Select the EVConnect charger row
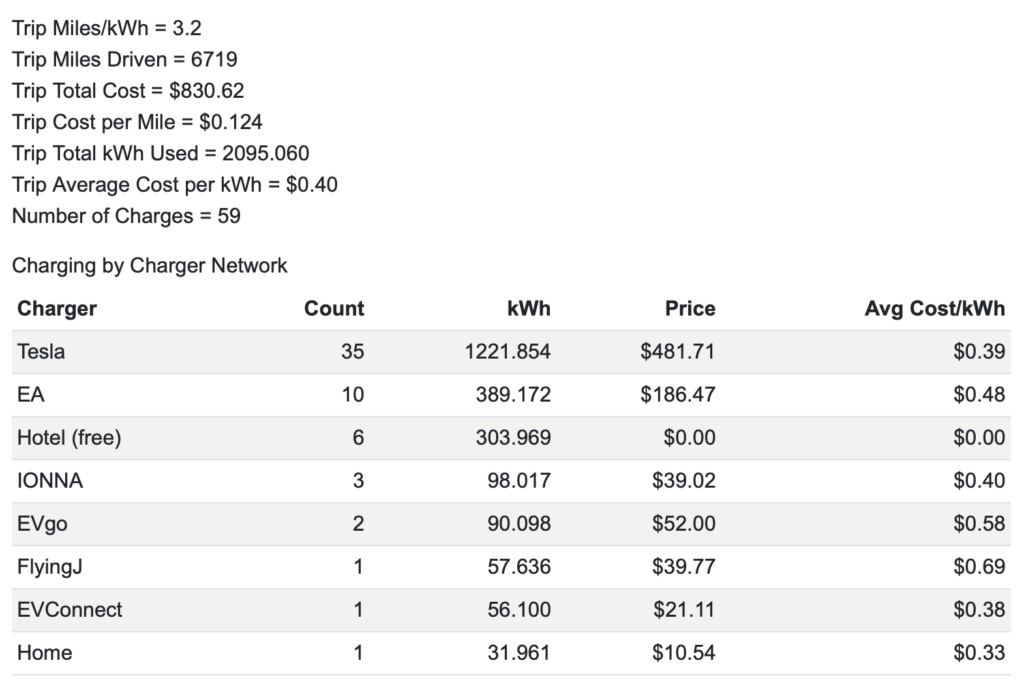The width and height of the screenshot is (1024, 695). [511, 610]
